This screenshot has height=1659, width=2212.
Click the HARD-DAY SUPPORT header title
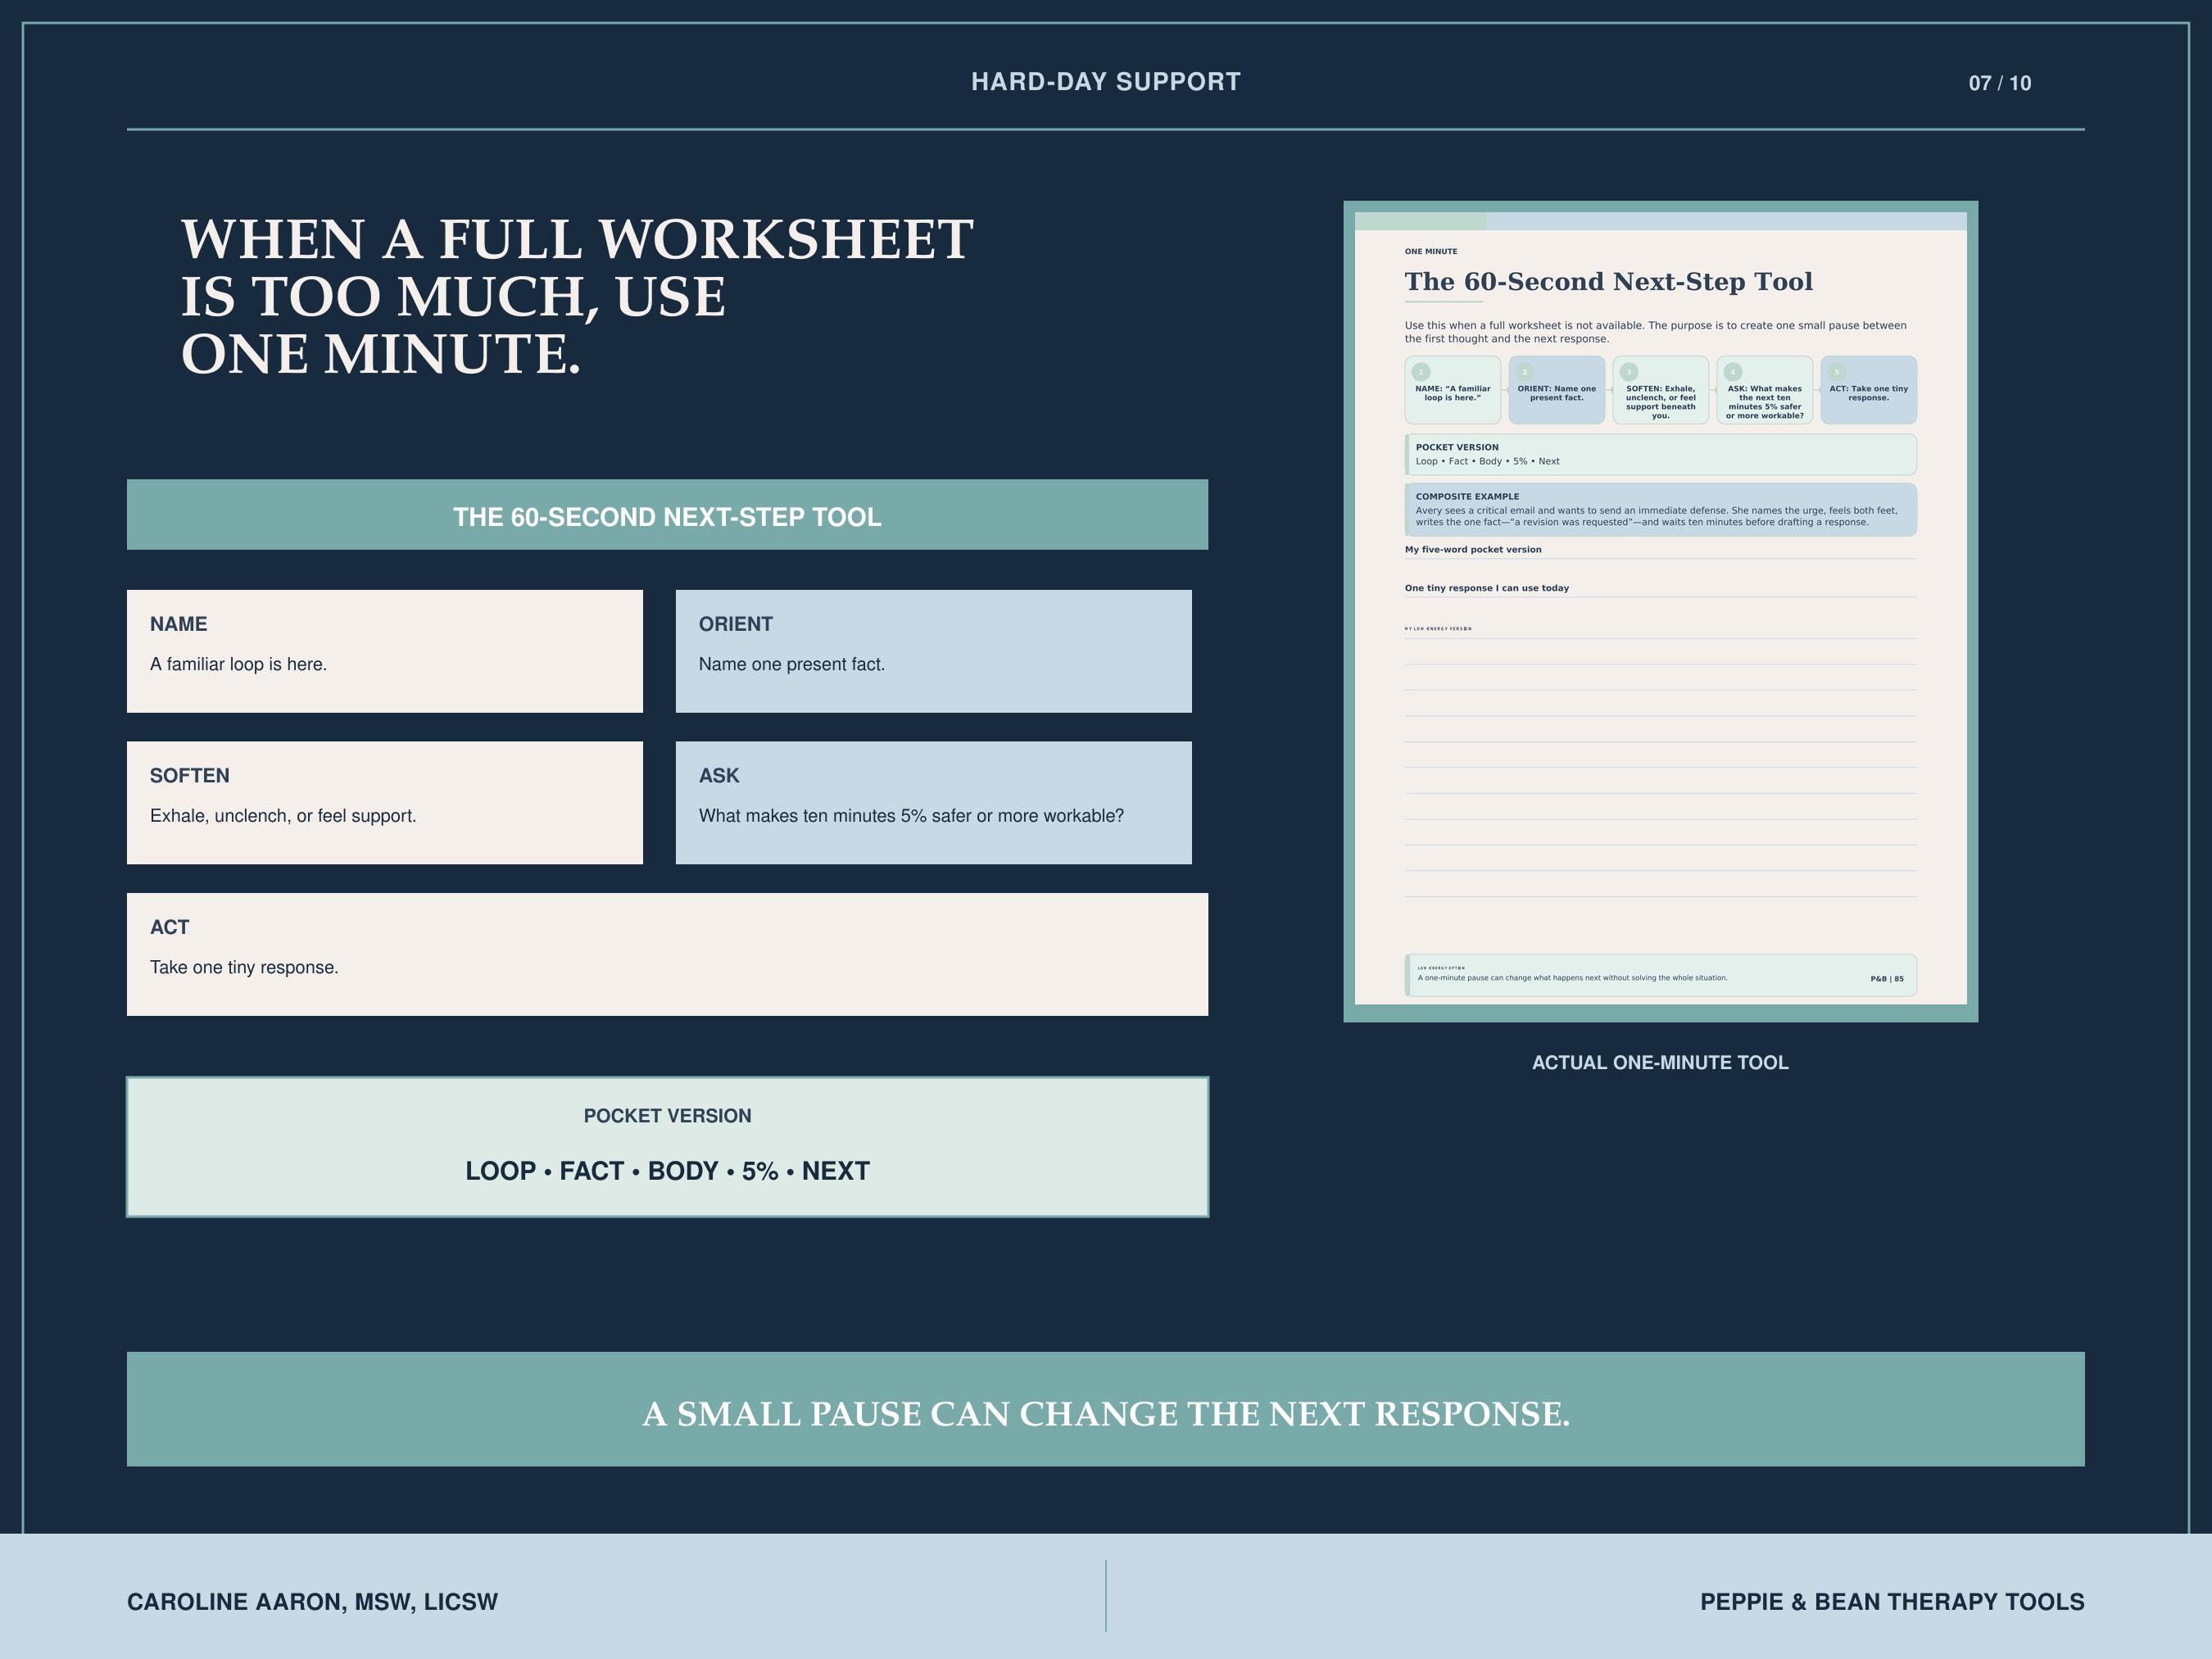pos(1105,82)
